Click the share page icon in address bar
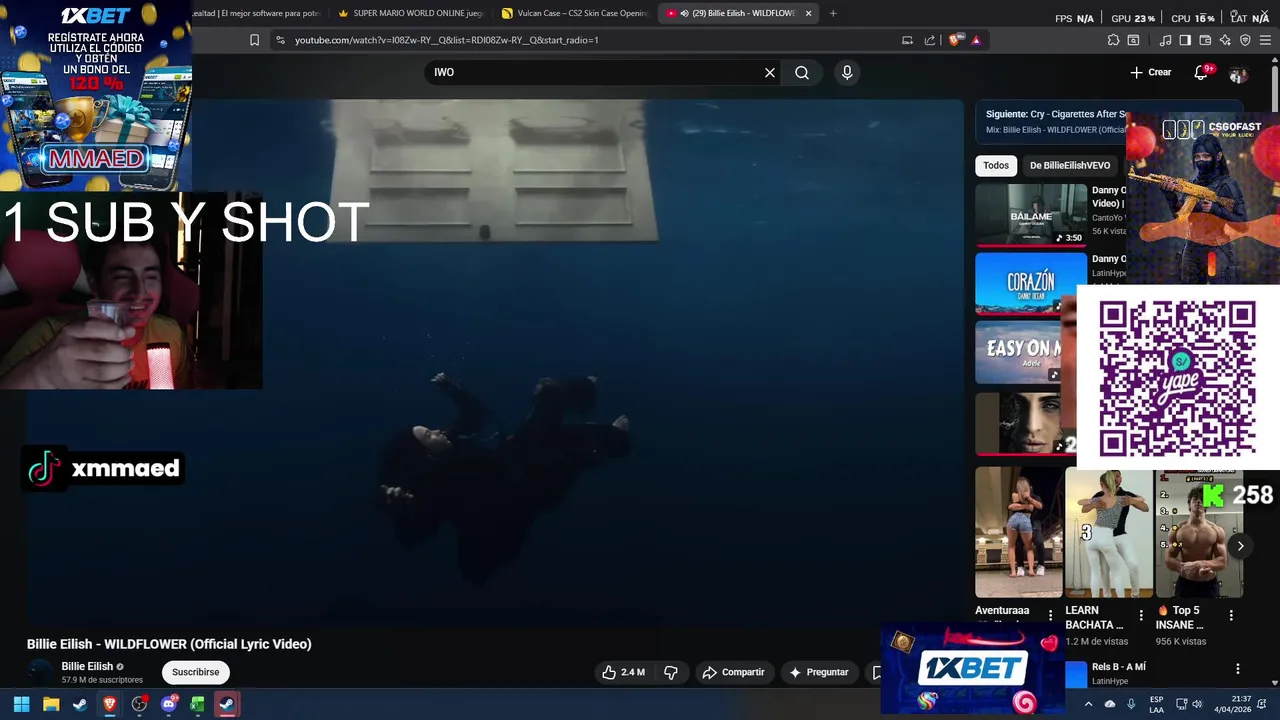Viewport: 1280px width, 720px height. [930, 40]
